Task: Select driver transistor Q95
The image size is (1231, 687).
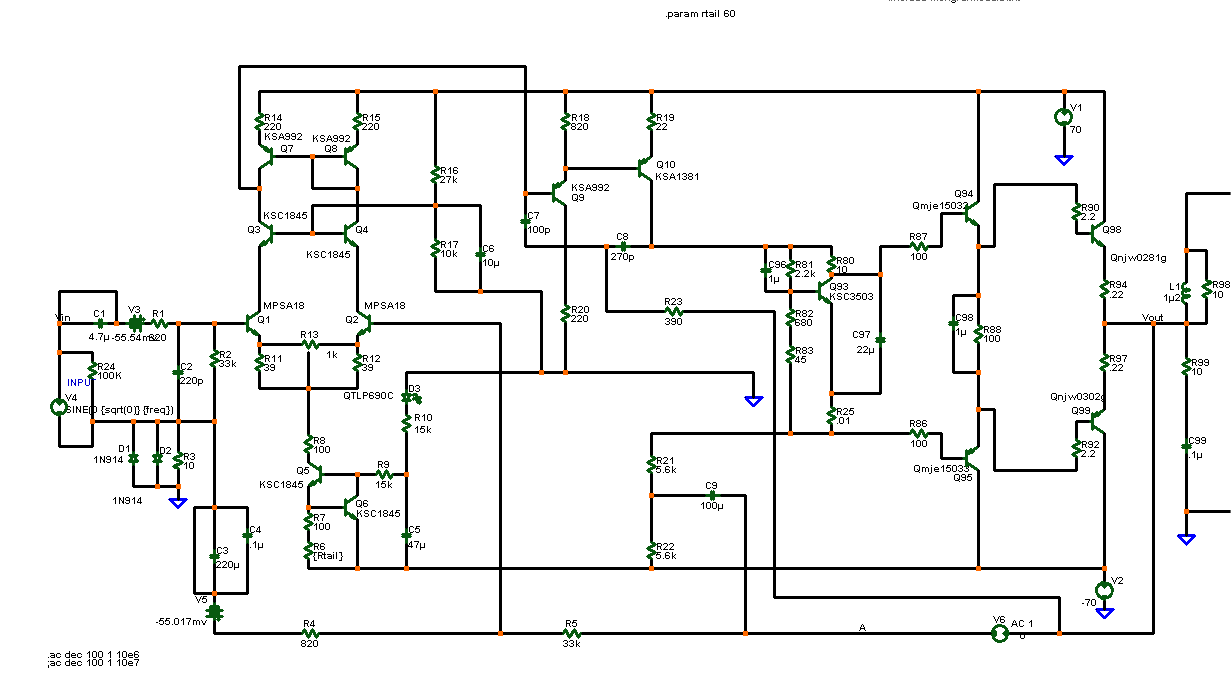Action: click(x=972, y=458)
